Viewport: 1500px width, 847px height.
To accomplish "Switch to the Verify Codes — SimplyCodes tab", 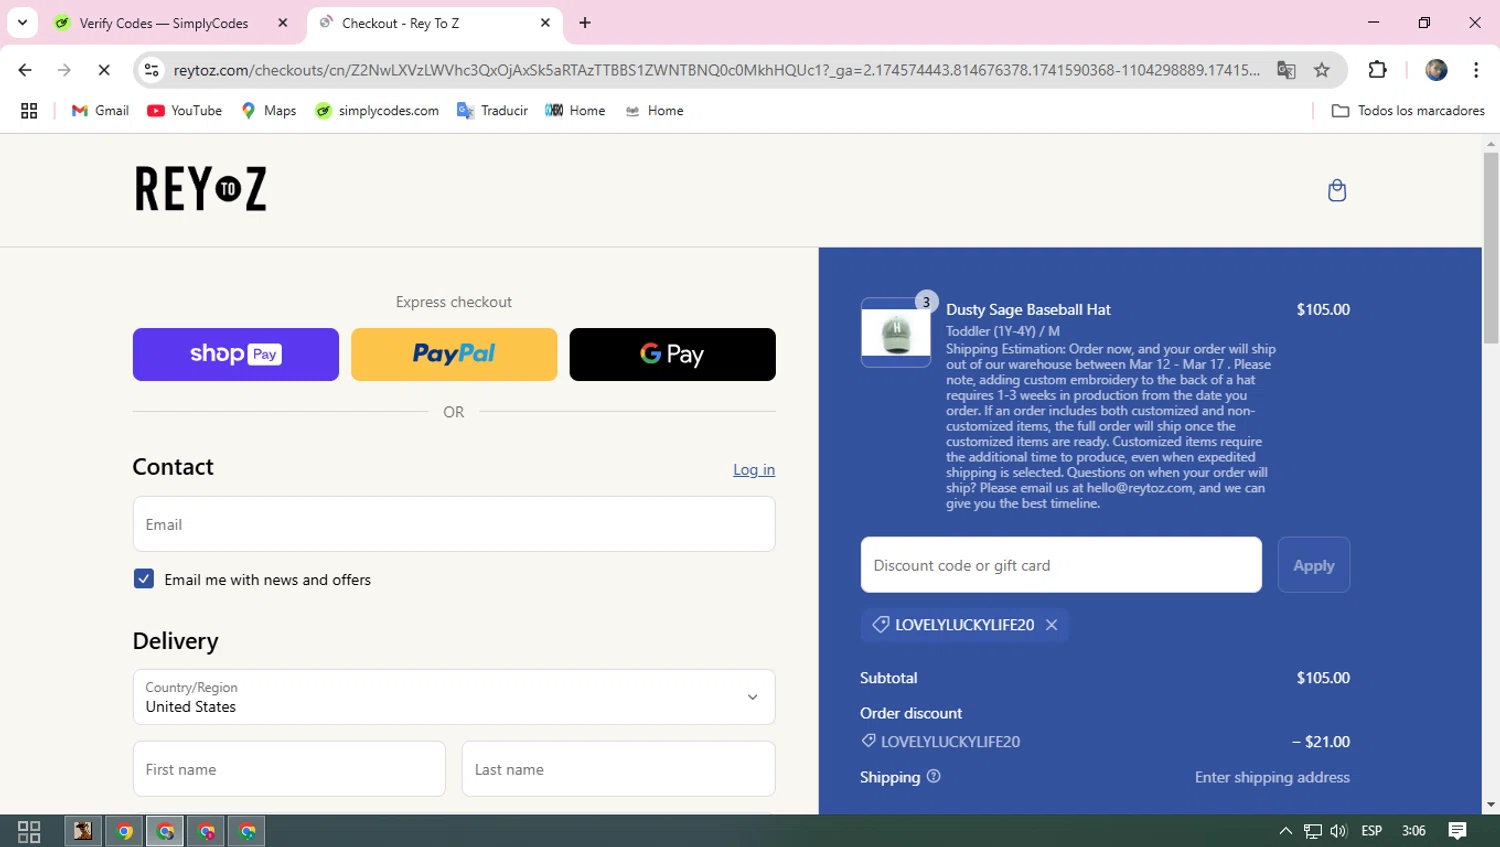I will (165, 23).
